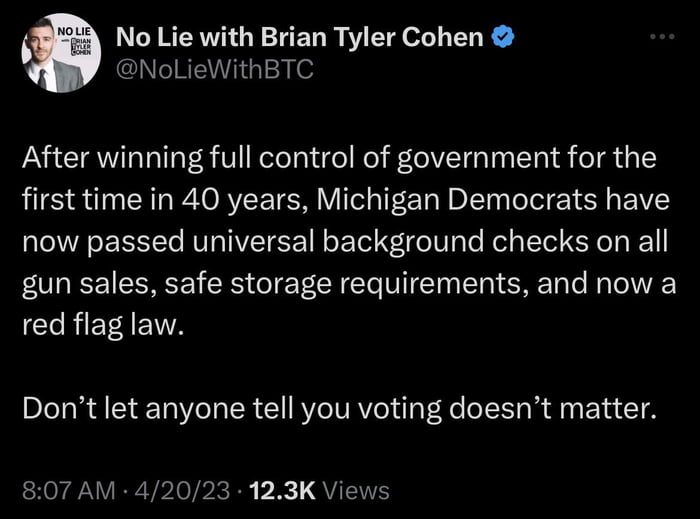
Task: Click the NO LIE logo text in avatar
Action: (x=72, y=32)
